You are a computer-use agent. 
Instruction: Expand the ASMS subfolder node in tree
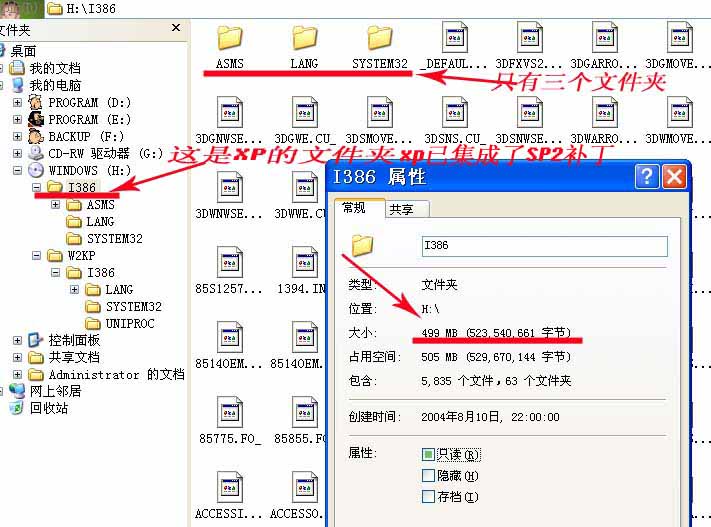[x=55, y=205]
